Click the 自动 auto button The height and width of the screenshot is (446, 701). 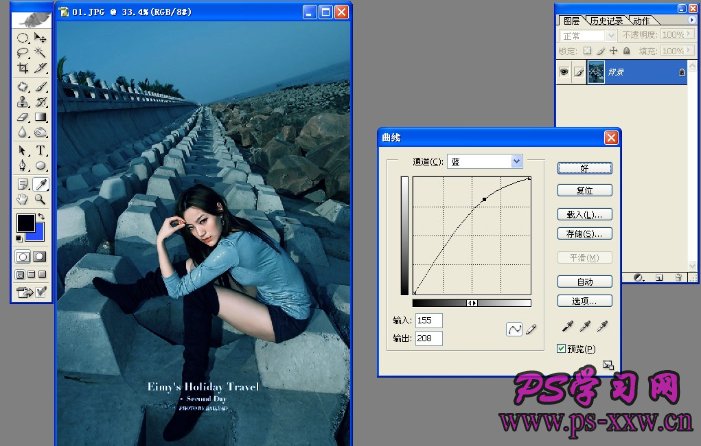coord(585,282)
